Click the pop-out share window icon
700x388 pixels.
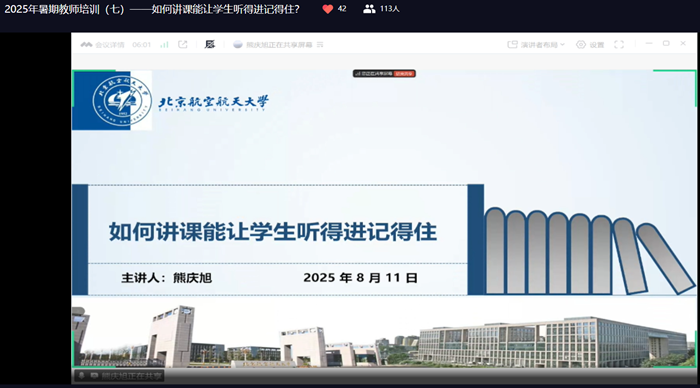[x=183, y=44]
